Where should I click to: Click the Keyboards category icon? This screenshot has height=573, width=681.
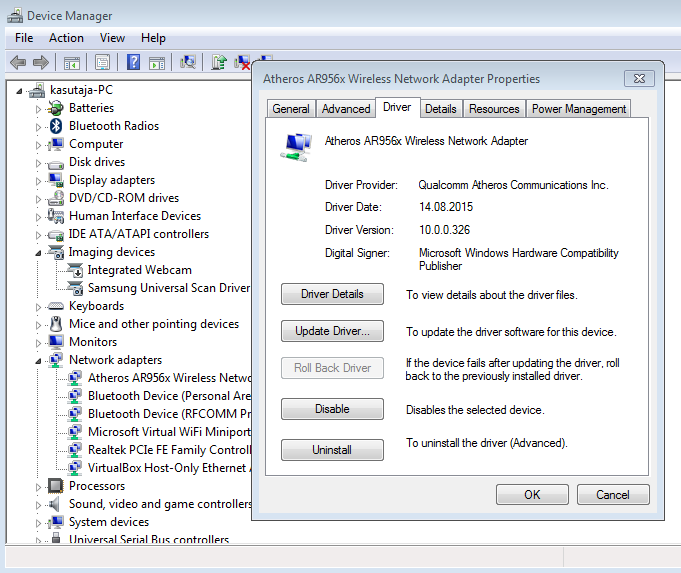point(56,306)
